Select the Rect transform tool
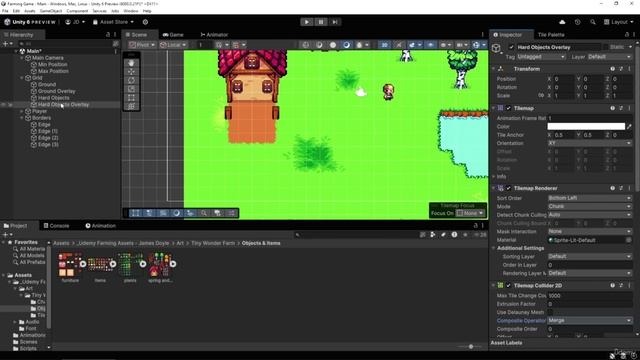640x360 pixels. (x=131, y=98)
